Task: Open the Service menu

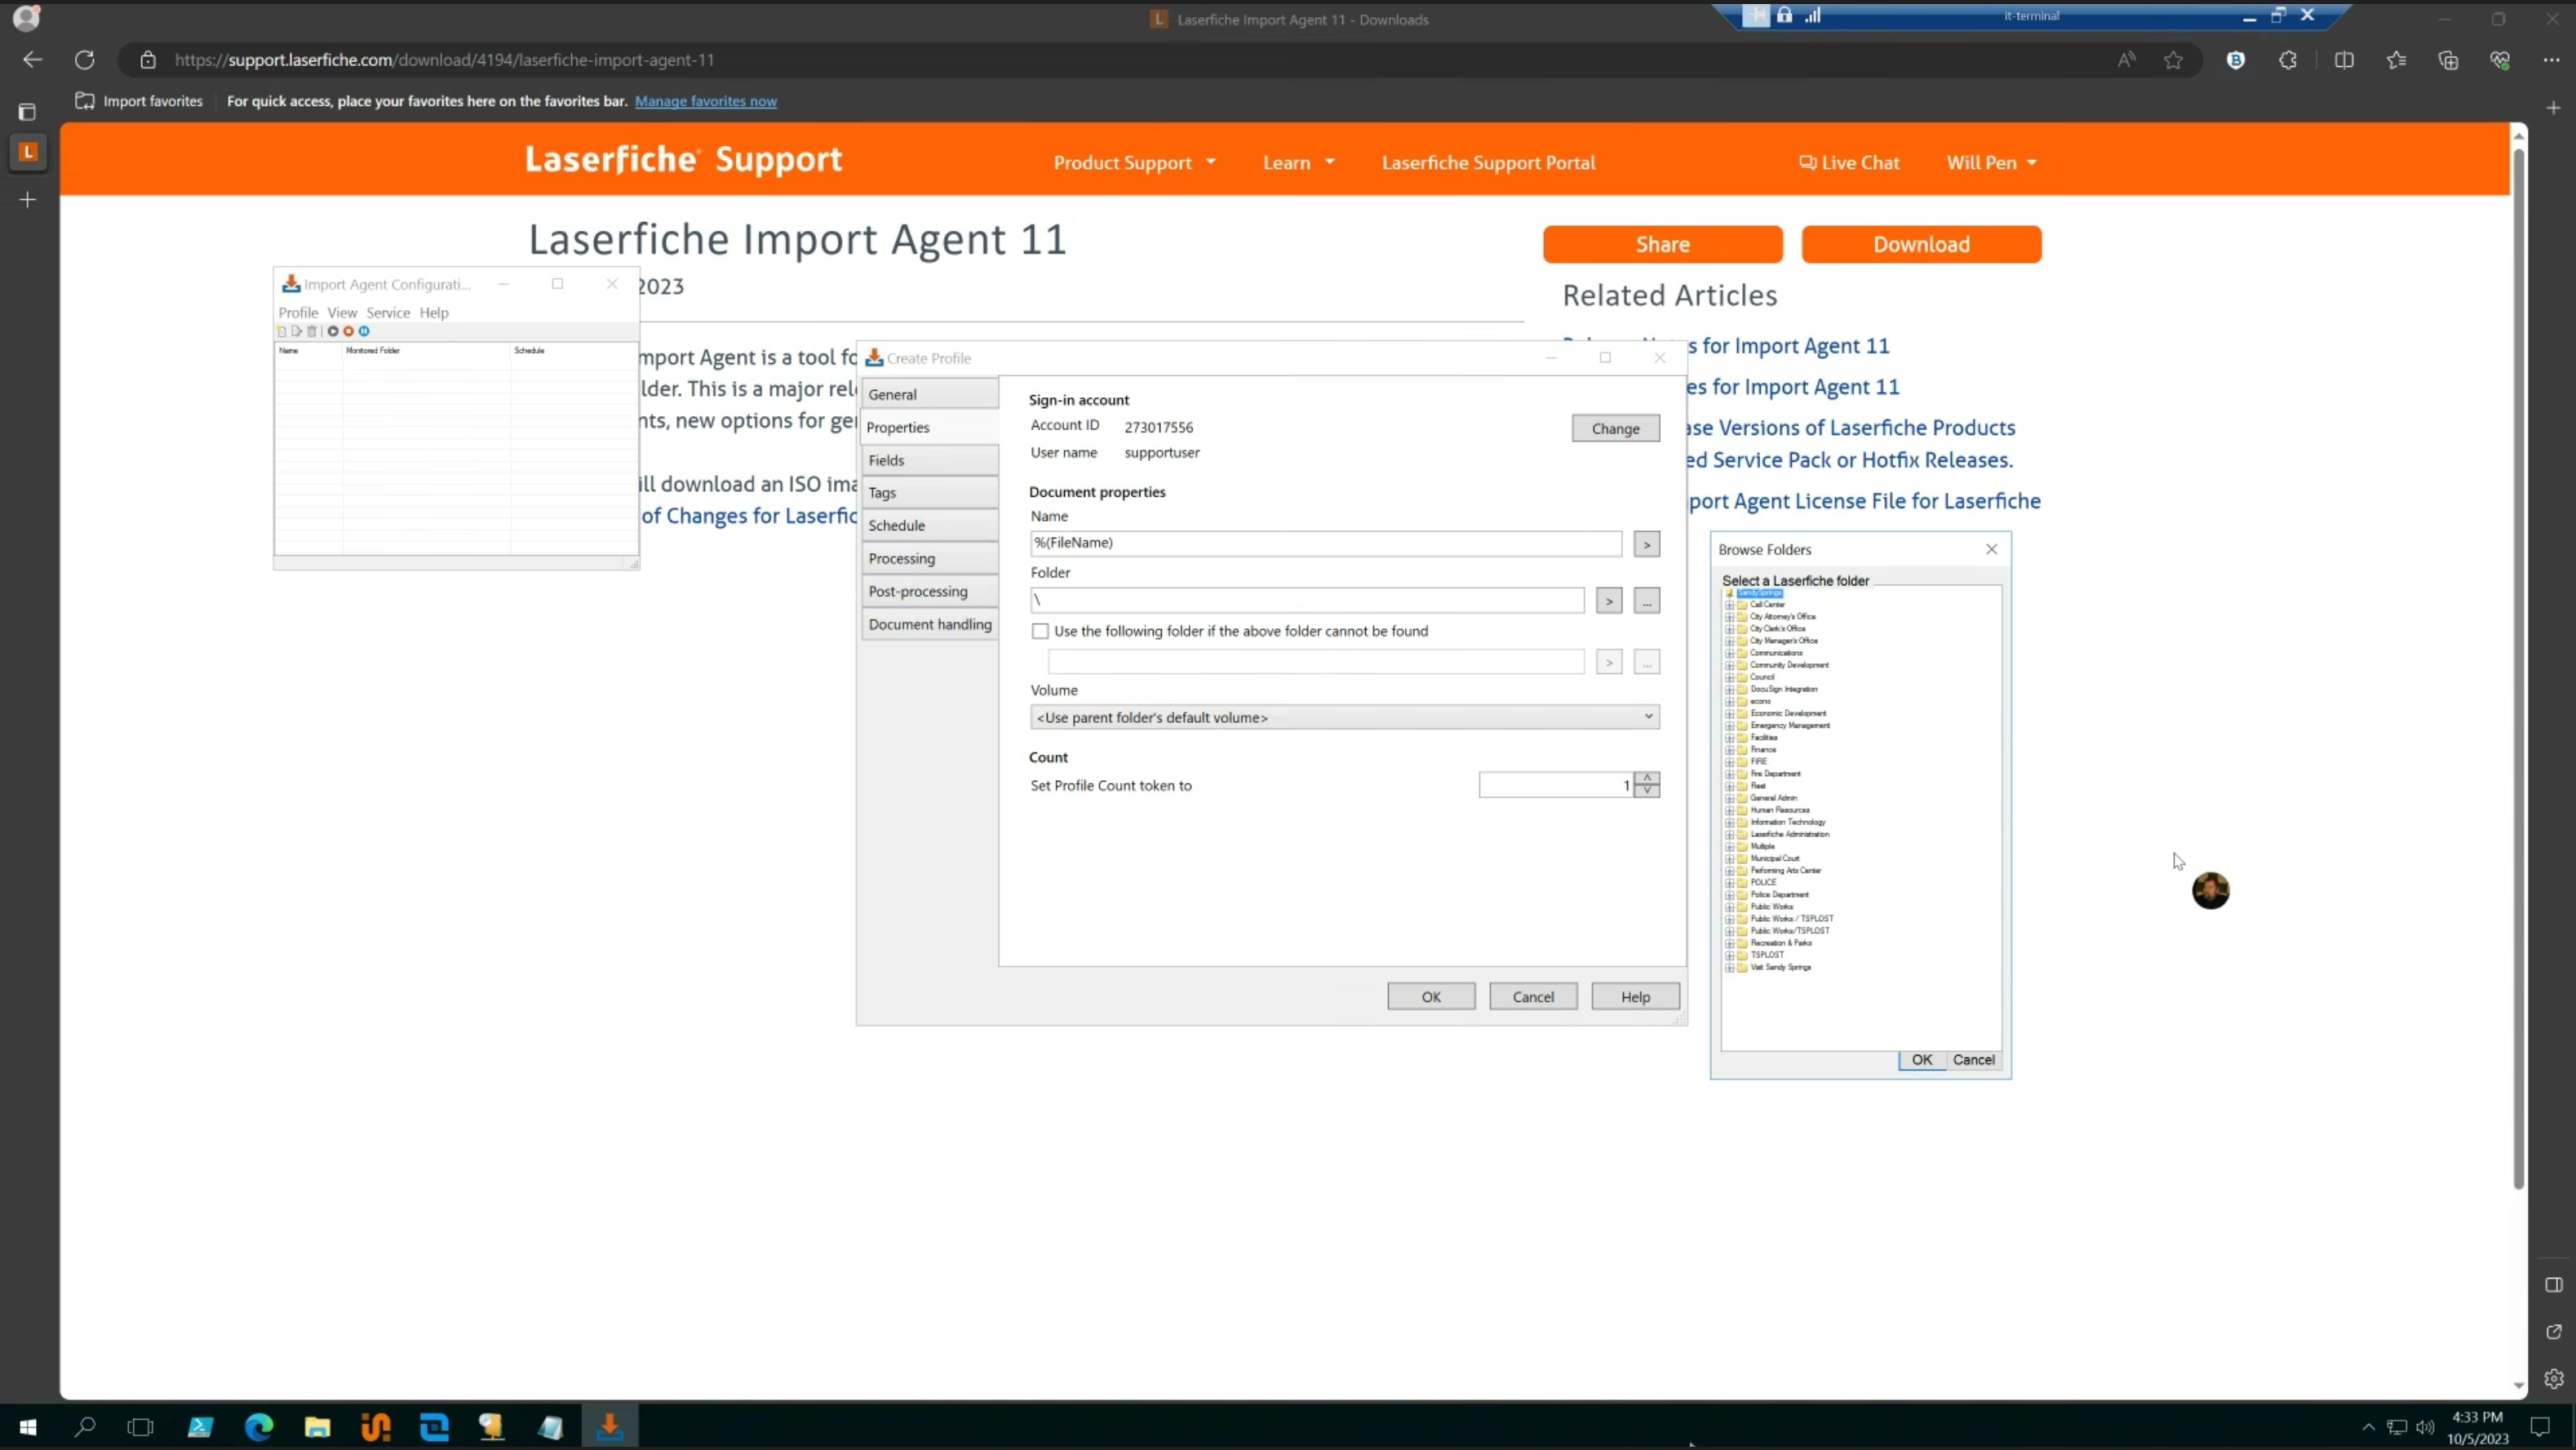Action: tap(388, 313)
